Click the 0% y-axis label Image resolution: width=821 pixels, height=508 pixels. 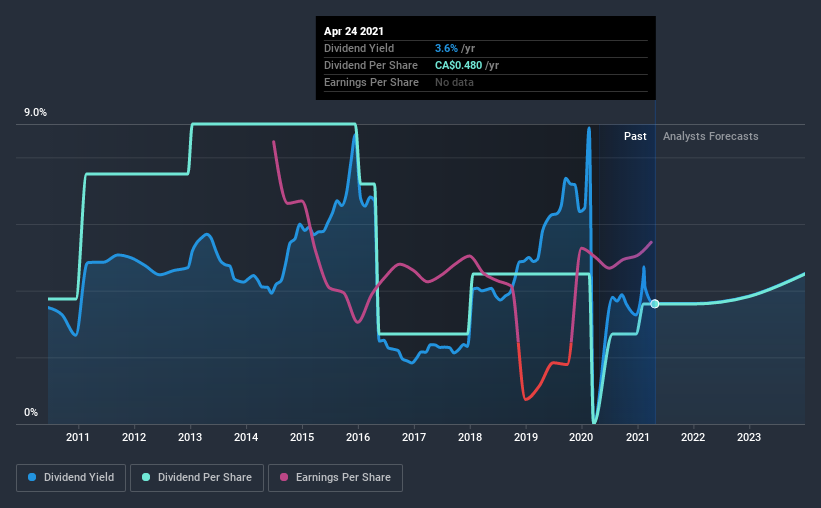[x=31, y=412]
